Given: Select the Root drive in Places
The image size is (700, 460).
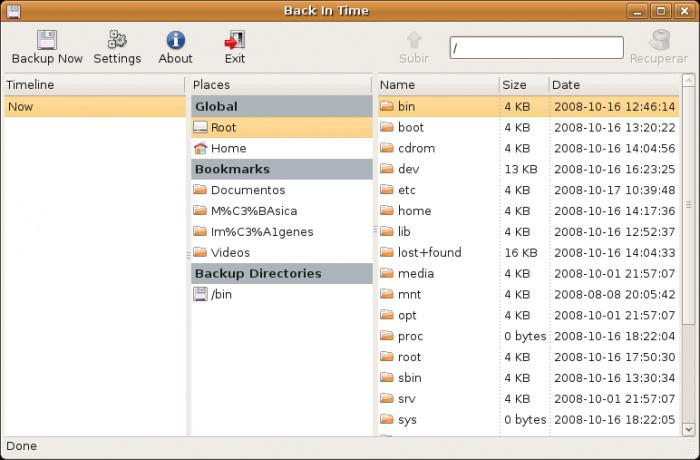Looking at the screenshot, I should [223, 127].
